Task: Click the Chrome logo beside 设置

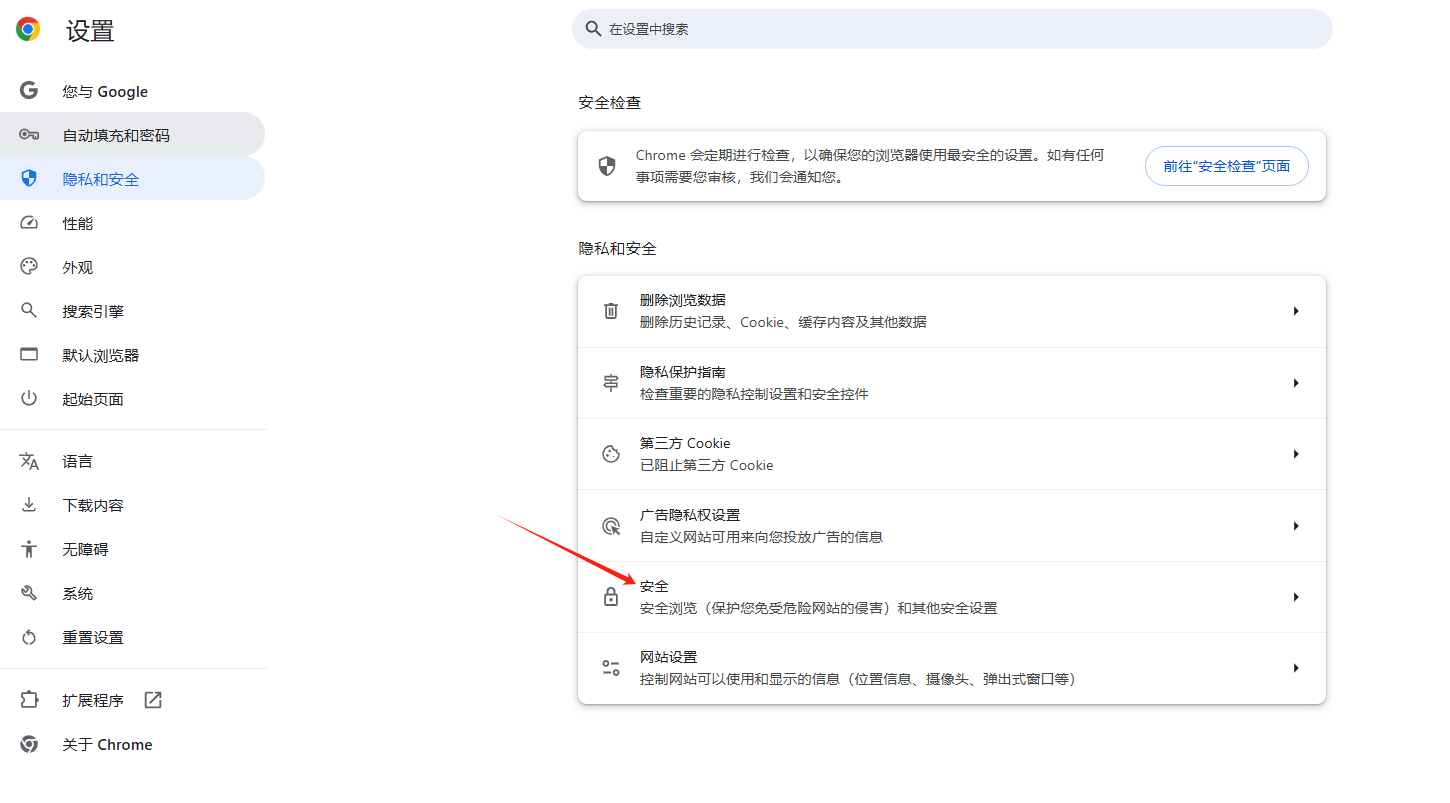Action: 28,29
